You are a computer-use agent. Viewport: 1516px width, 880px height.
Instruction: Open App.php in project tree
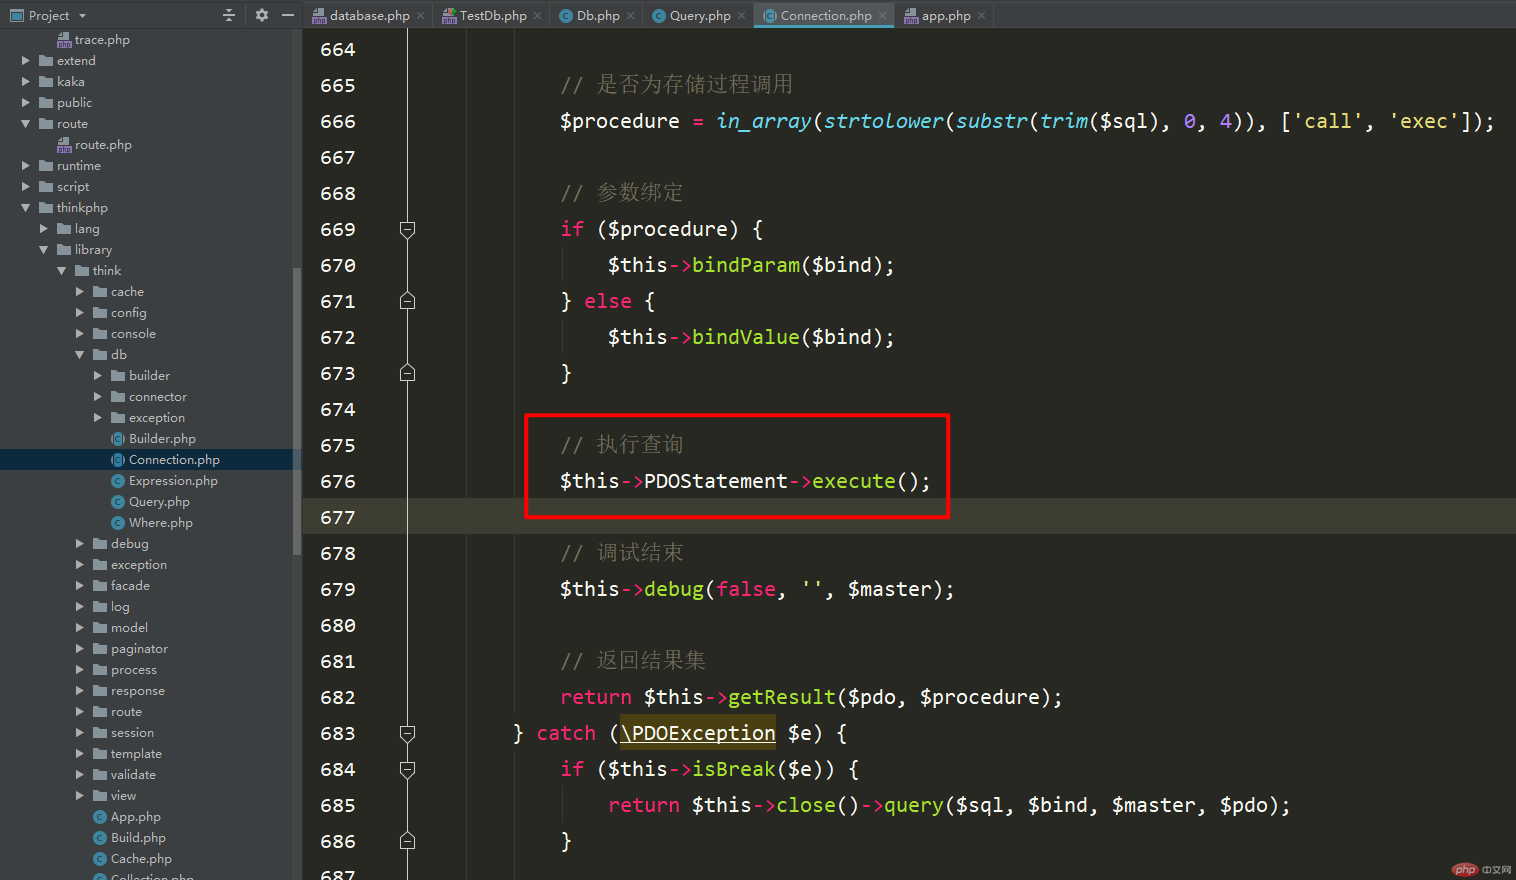(x=135, y=817)
